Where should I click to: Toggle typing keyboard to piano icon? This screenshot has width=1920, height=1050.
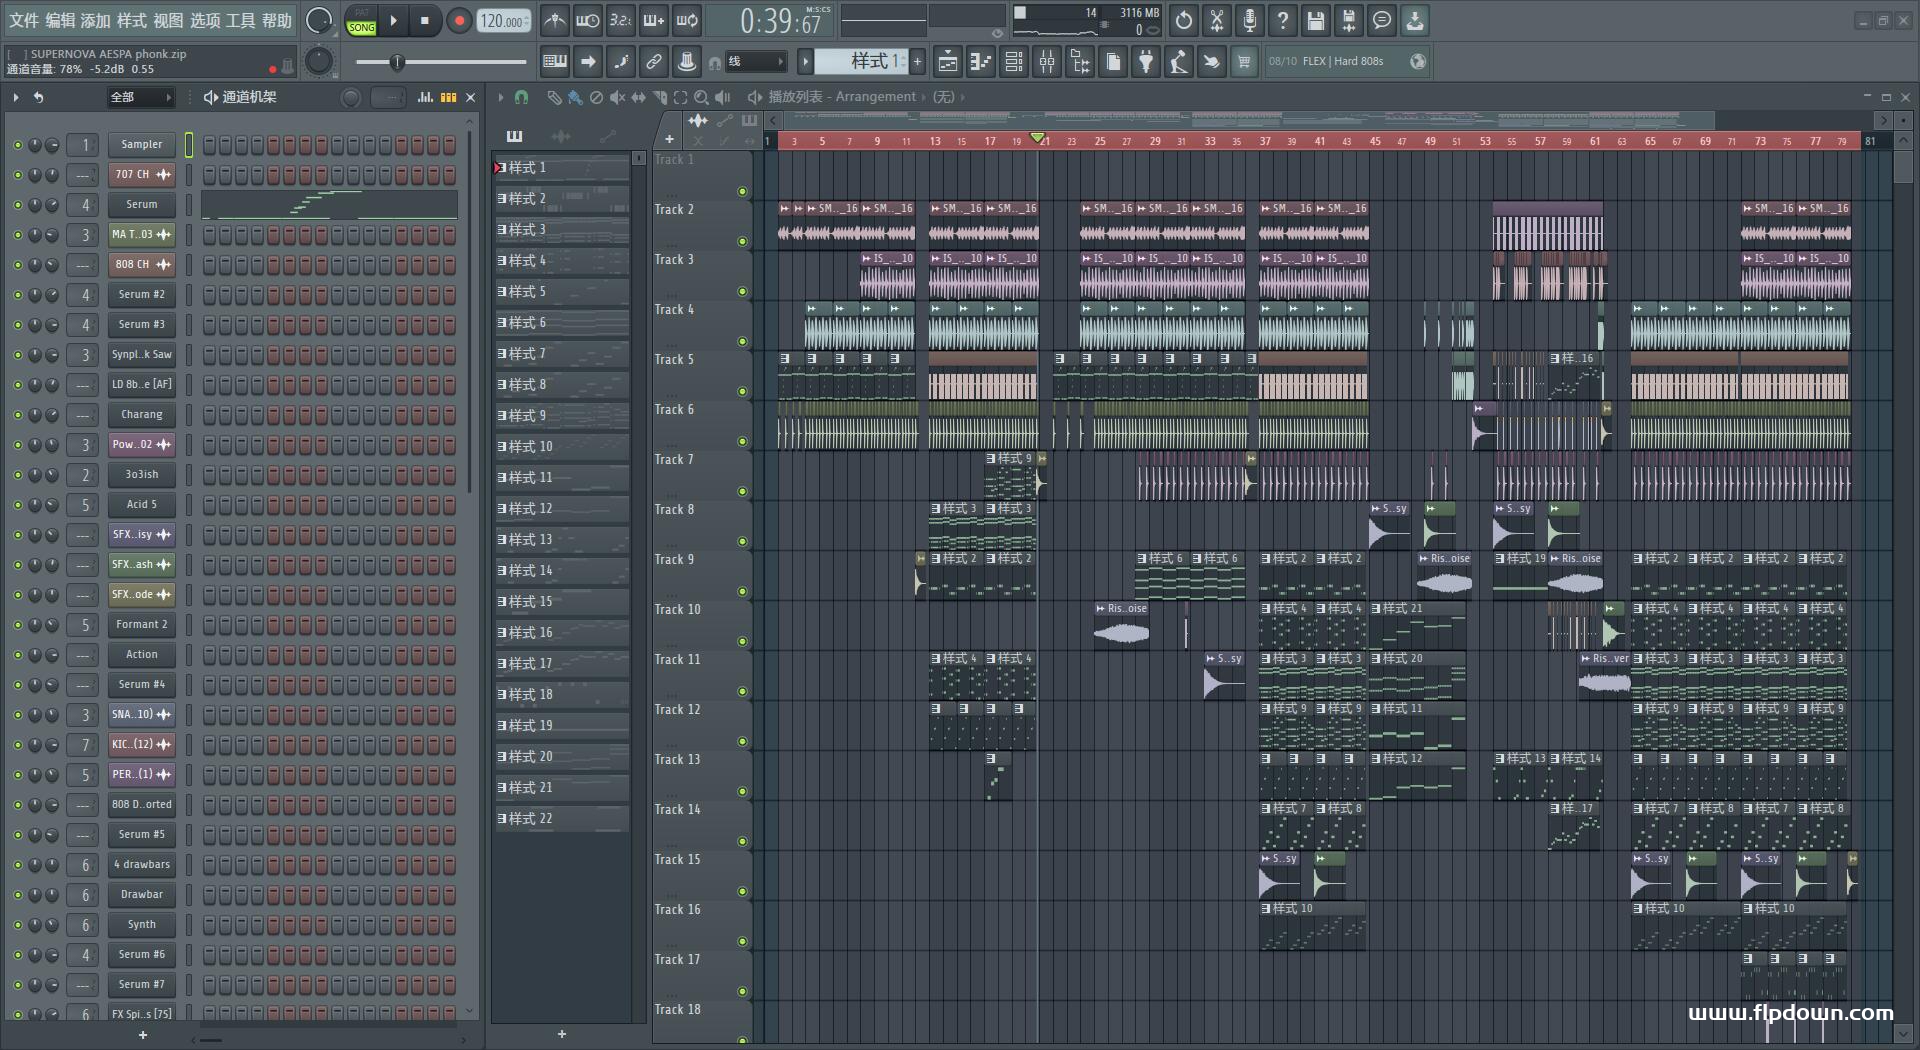(x=554, y=62)
